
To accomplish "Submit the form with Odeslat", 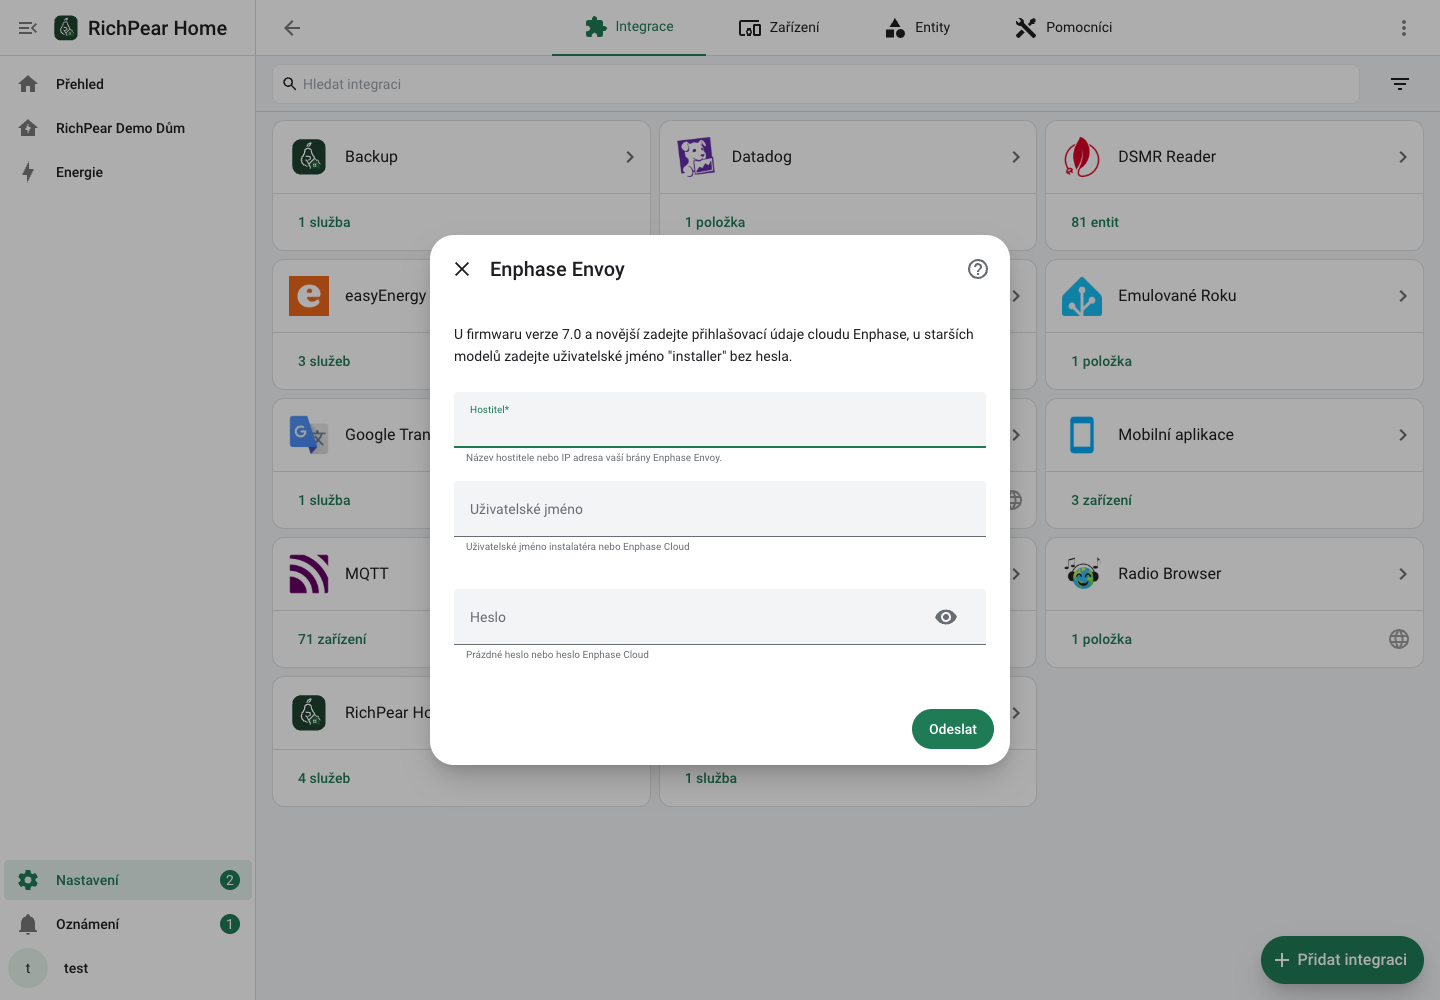I will tap(953, 729).
